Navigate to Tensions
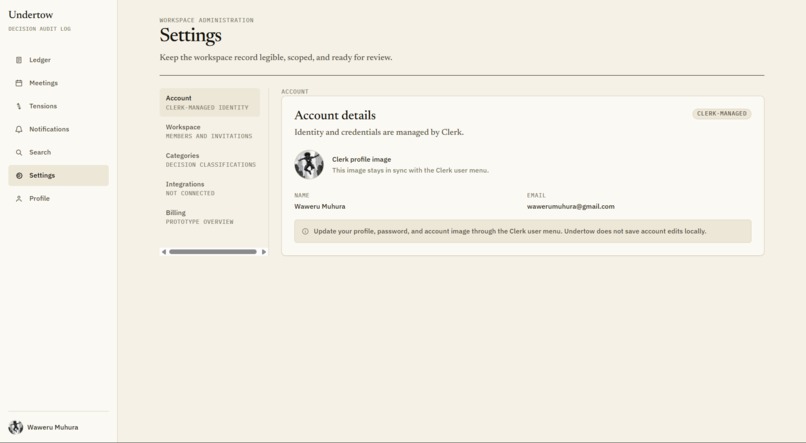The width and height of the screenshot is (806, 443). [59, 106]
